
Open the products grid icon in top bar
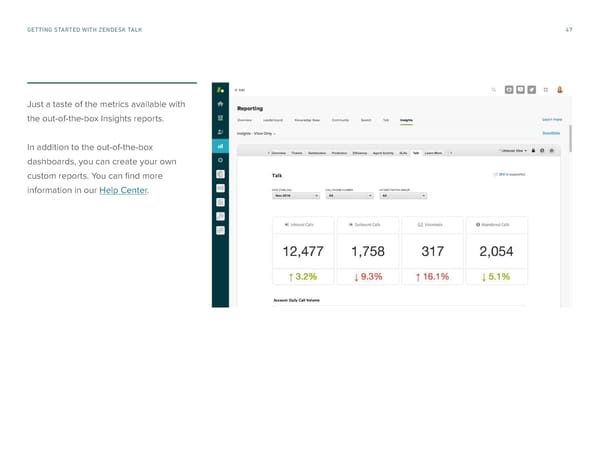tap(544, 89)
